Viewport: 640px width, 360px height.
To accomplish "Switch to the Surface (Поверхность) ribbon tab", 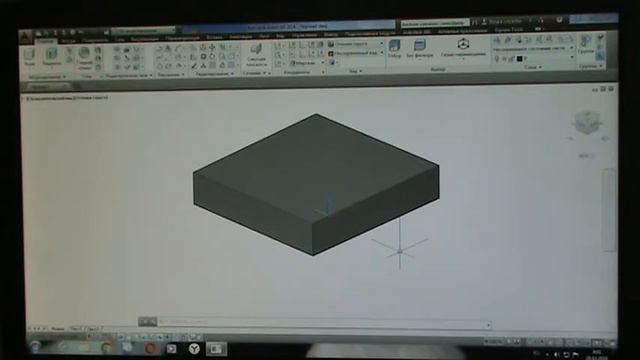I will (x=95, y=40).
